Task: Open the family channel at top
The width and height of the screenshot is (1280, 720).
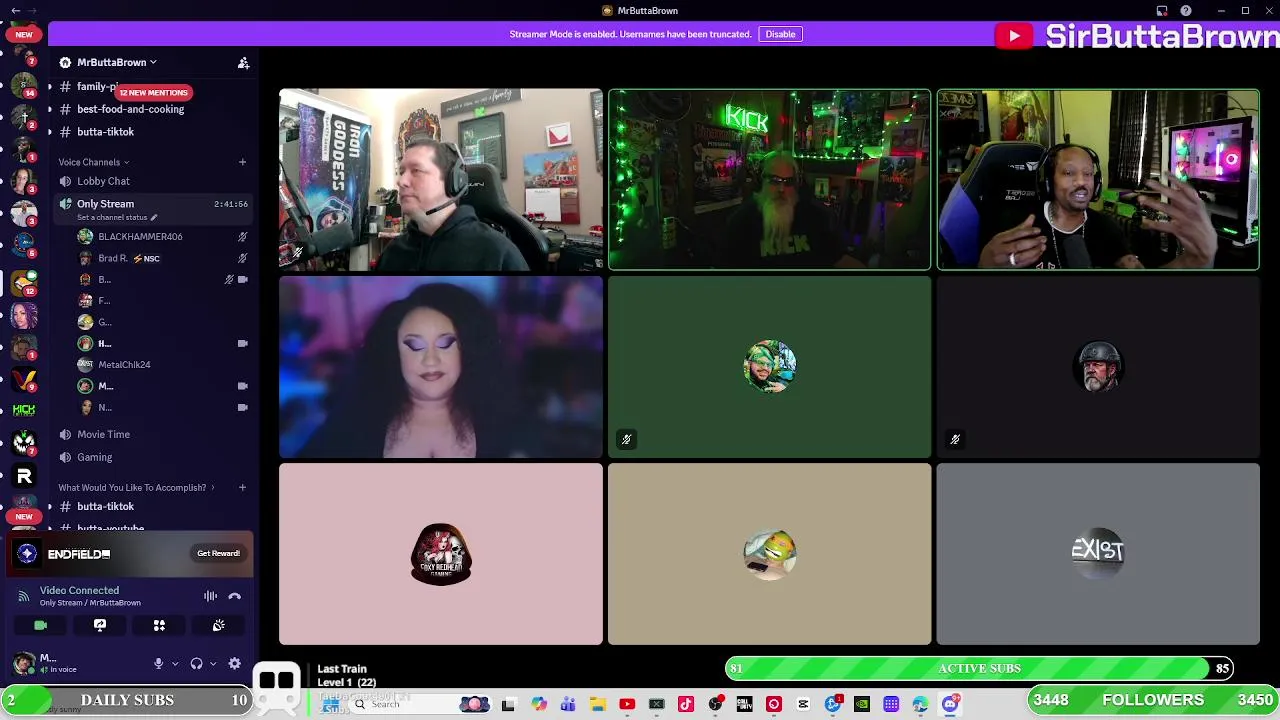Action: [x=97, y=87]
